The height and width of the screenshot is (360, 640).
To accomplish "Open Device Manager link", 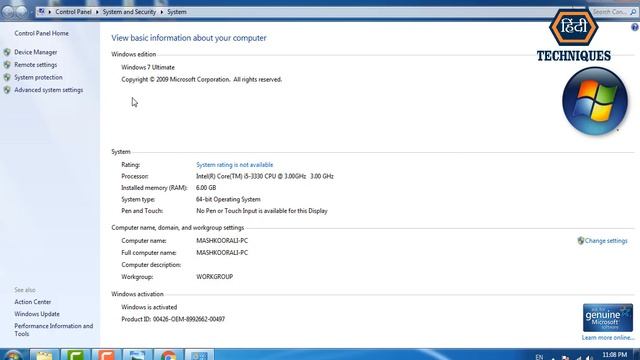I will click(36, 52).
